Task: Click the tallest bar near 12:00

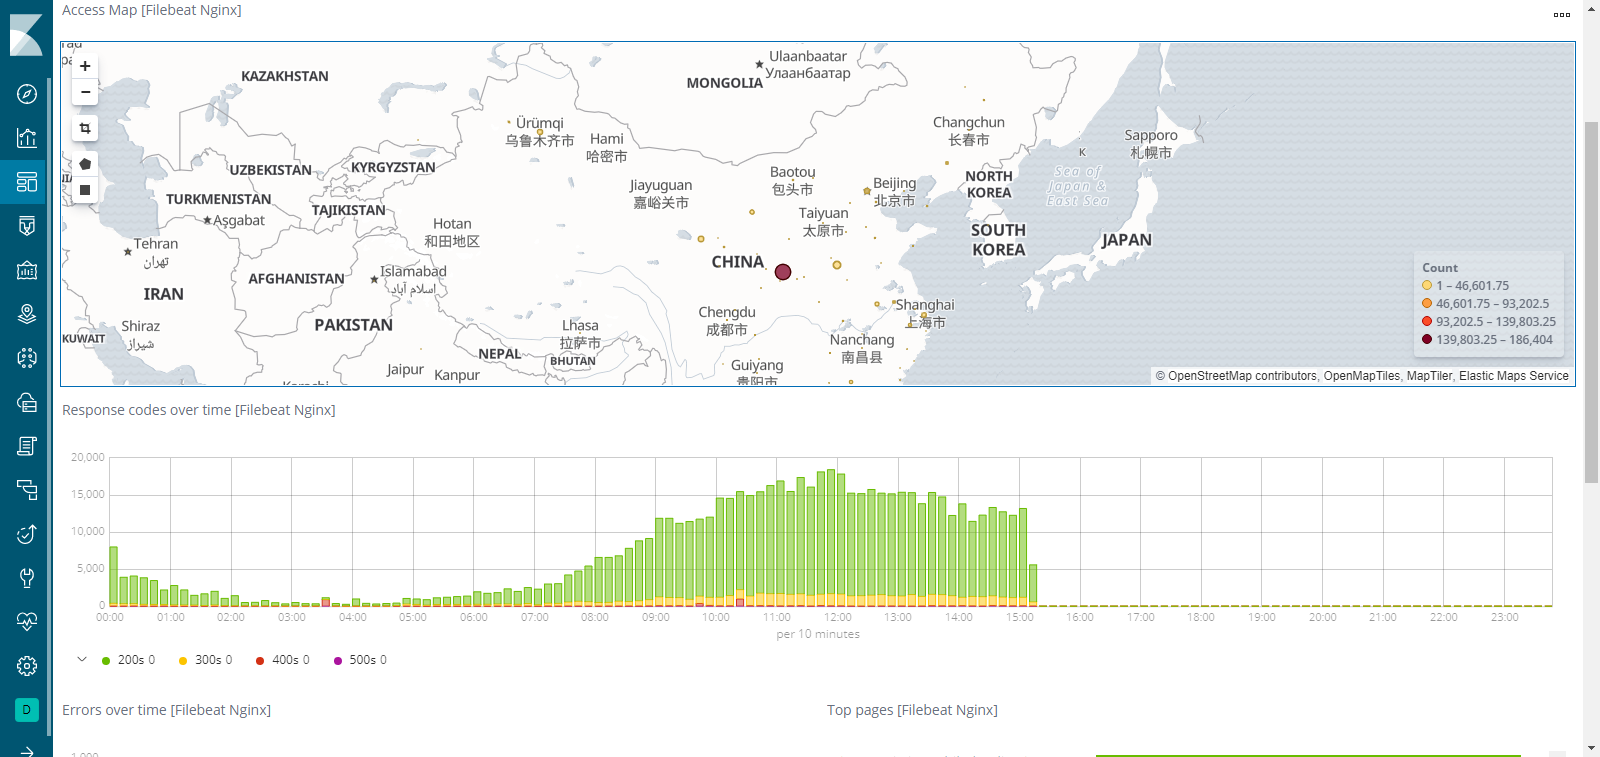Action: pos(831,538)
